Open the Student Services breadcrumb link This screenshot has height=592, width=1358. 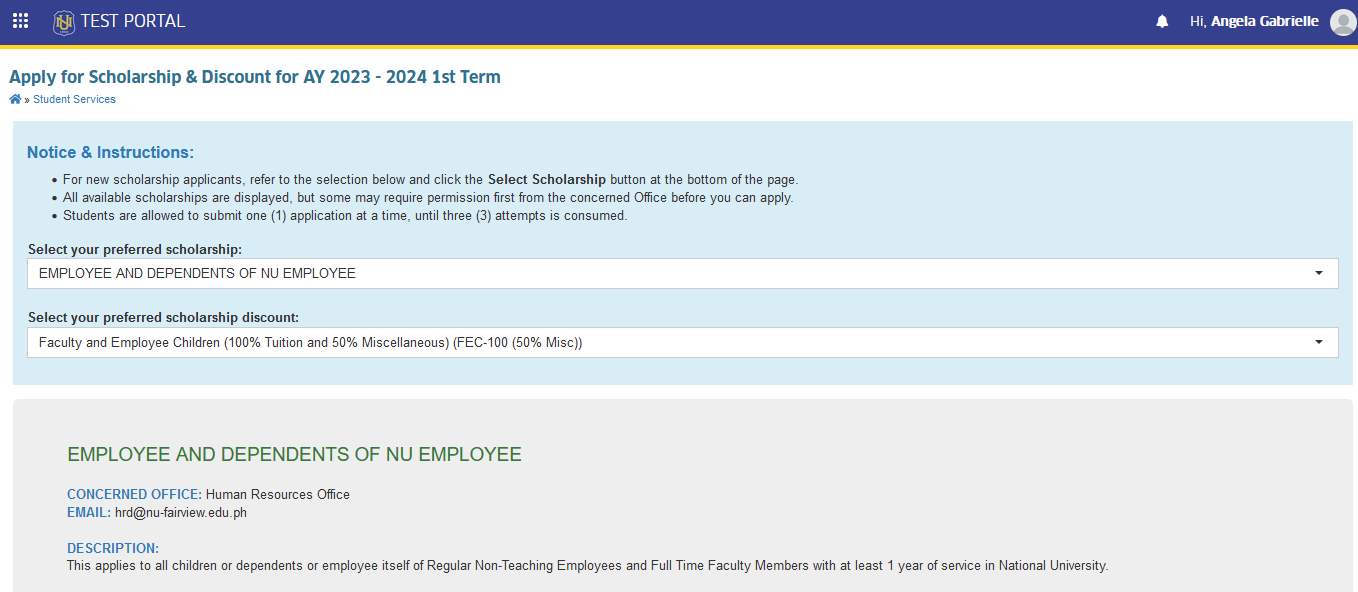tap(74, 99)
